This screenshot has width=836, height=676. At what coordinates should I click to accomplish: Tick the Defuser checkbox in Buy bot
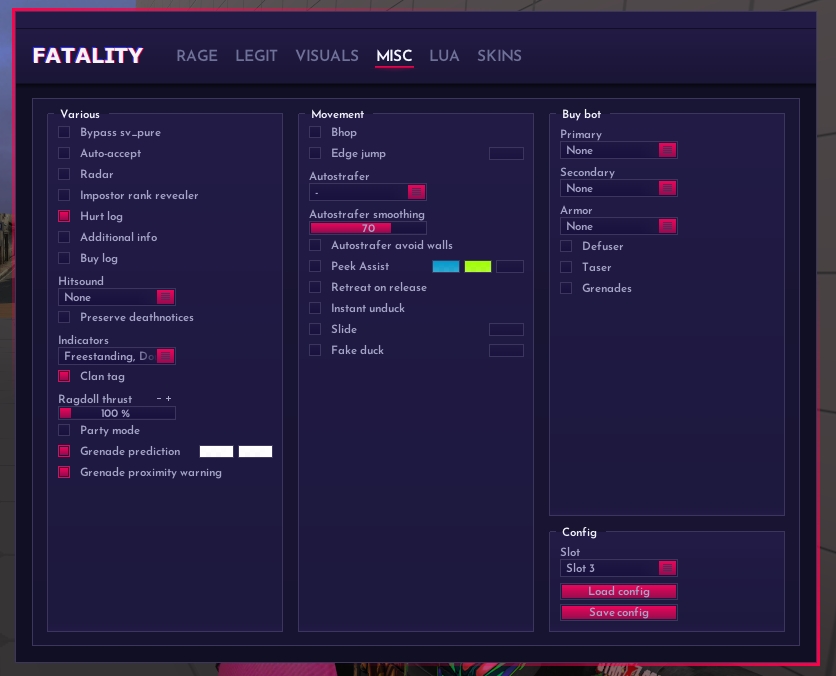566,246
